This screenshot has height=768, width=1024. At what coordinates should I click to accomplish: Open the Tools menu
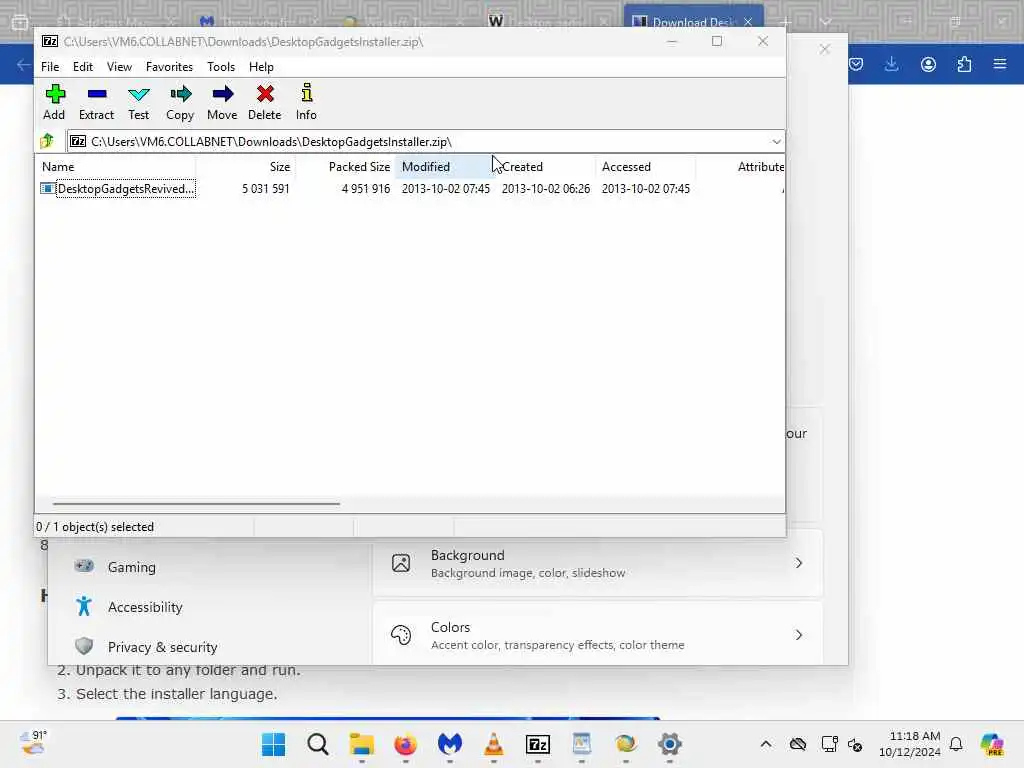(221, 67)
